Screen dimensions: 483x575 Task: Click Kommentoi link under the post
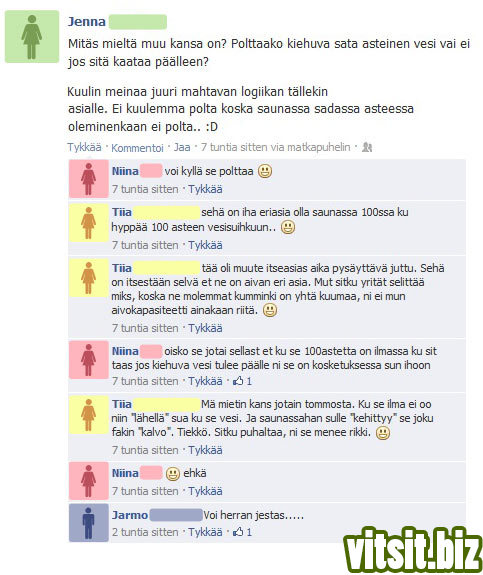coord(137,148)
